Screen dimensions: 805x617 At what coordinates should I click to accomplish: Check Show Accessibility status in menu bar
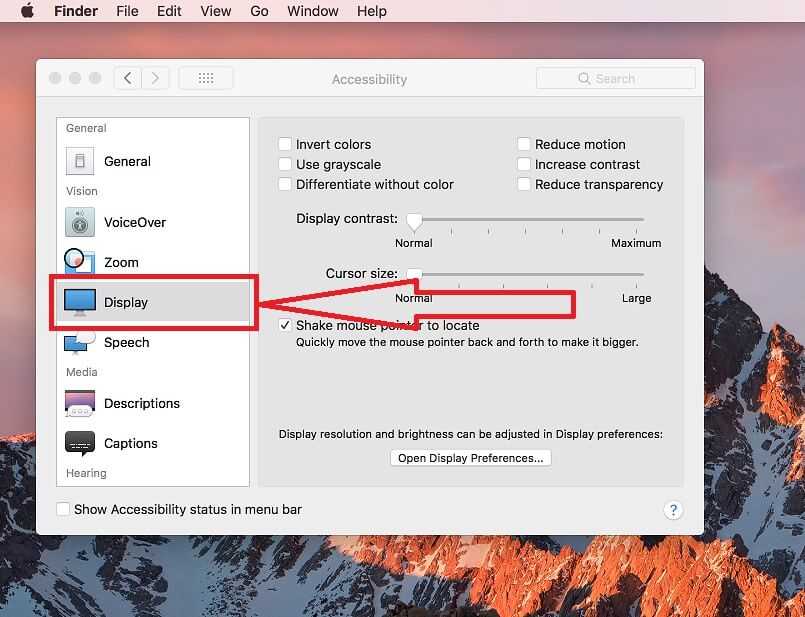point(63,509)
